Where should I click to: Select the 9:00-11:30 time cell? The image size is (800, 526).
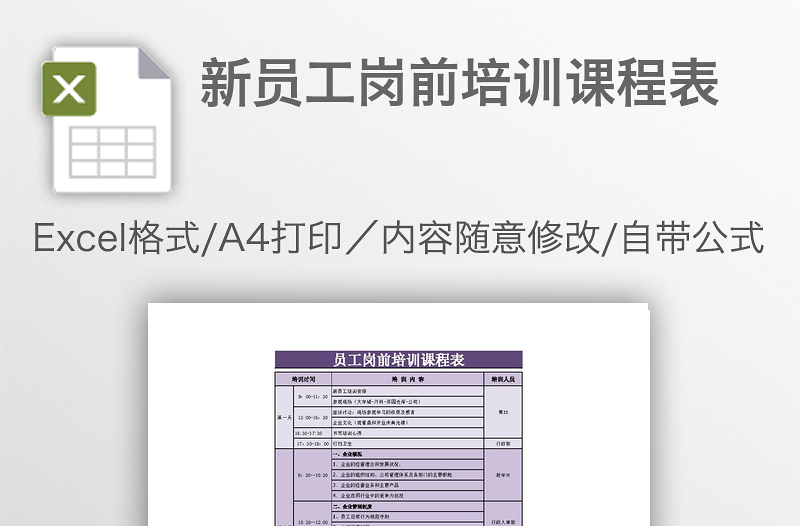pos(312,396)
